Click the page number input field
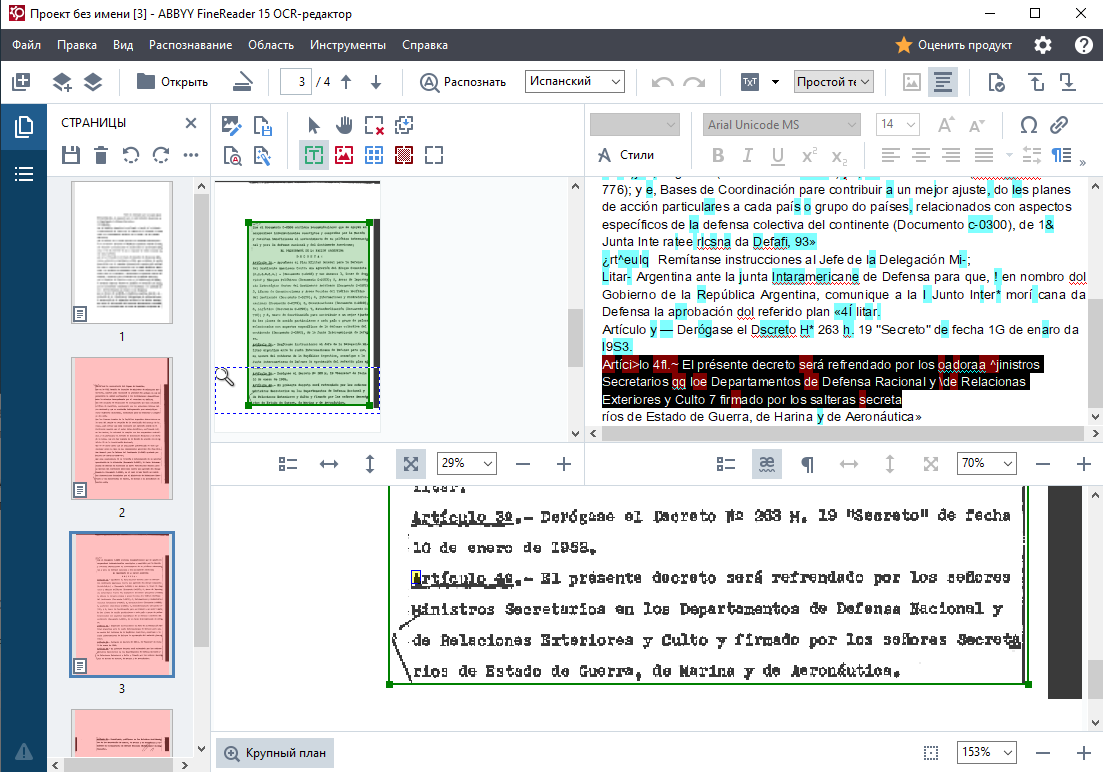 pyautogui.click(x=297, y=82)
